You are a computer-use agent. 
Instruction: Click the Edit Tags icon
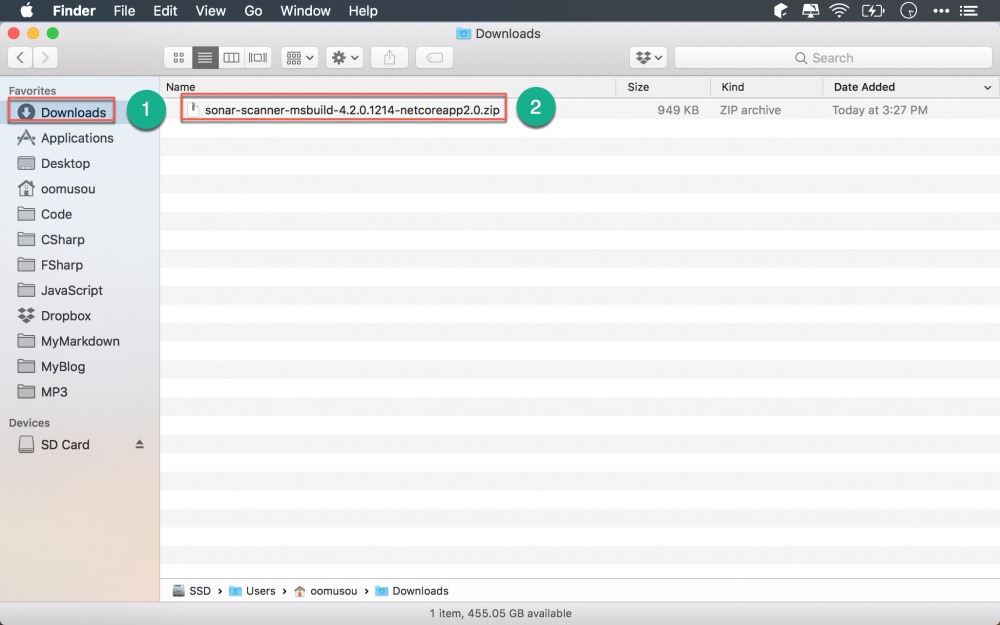pos(434,57)
